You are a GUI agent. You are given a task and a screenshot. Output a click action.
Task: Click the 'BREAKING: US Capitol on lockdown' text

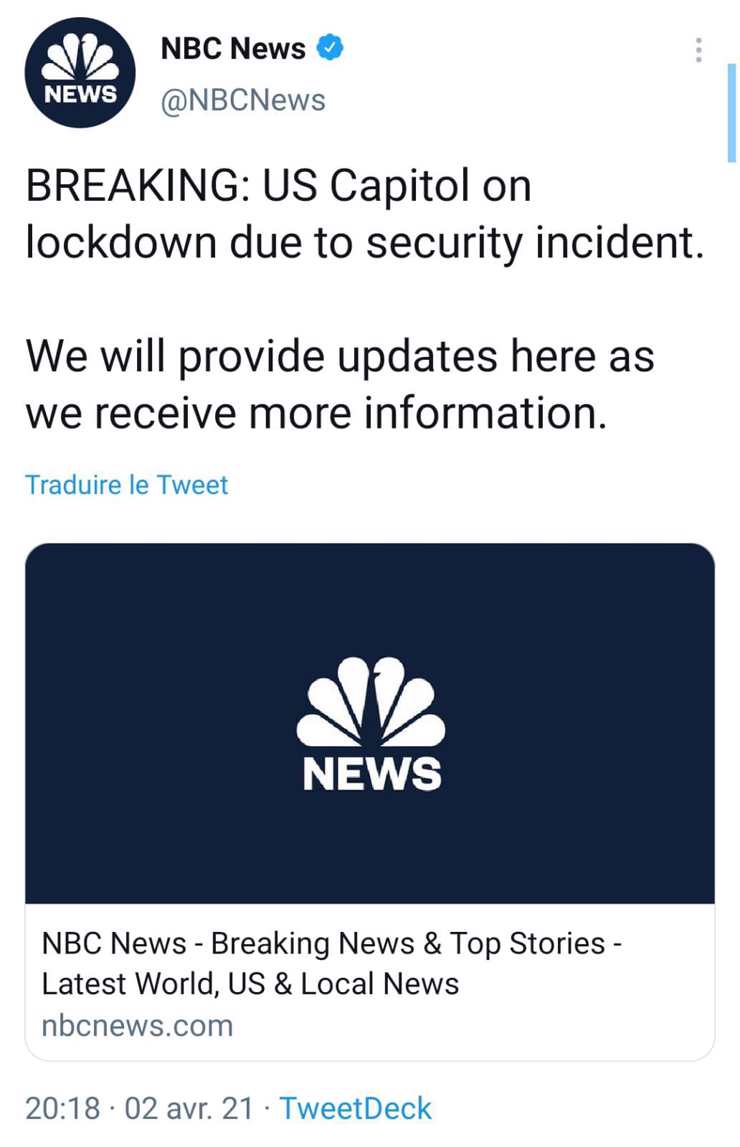365,214
